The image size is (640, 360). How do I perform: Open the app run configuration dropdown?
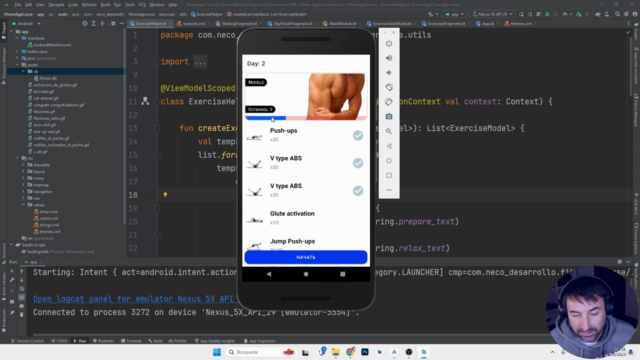click(x=455, y=14)
